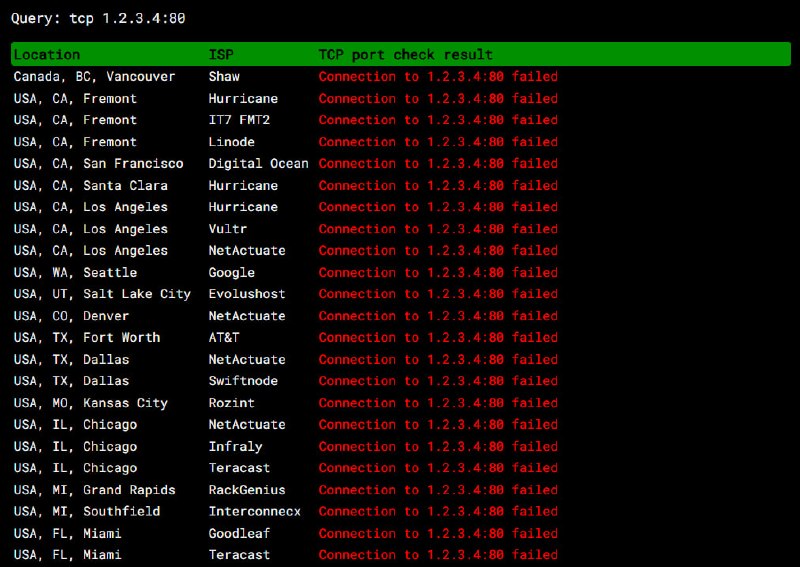Image resolution: width=800 pixels, height=567 pixels.
Task: Select the Infraly ISP entry
Action: coord(235,447)
